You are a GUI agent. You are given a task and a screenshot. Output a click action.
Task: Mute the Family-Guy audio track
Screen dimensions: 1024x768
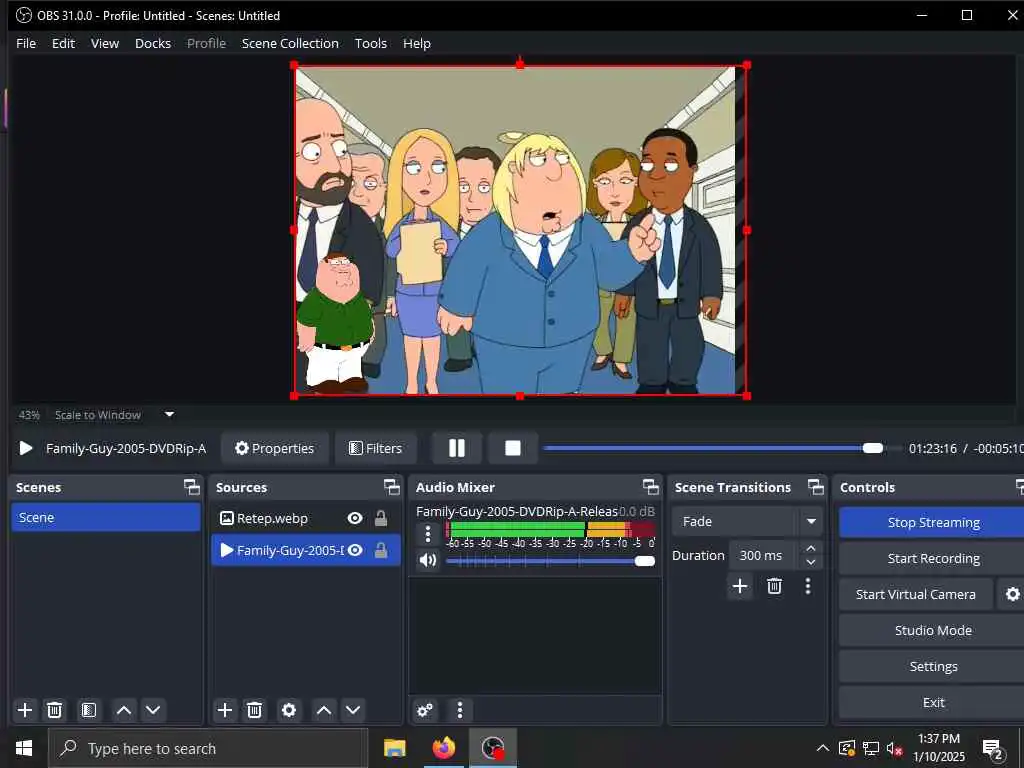(x=428, y=560)
